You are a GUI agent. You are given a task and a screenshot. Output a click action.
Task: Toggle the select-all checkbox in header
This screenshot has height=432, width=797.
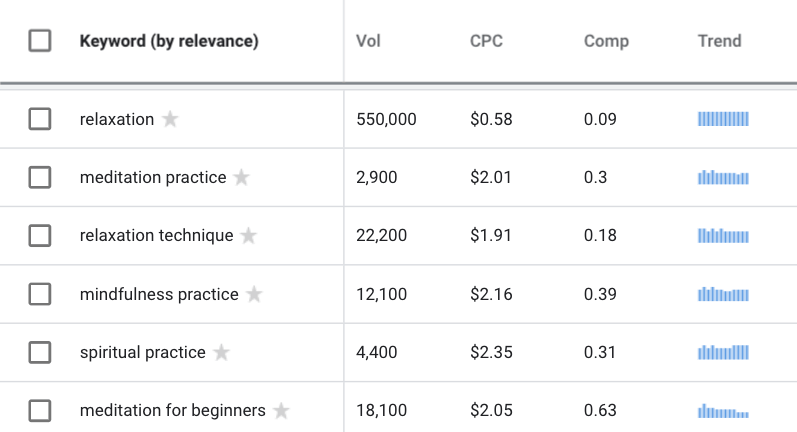click(40, 41)
